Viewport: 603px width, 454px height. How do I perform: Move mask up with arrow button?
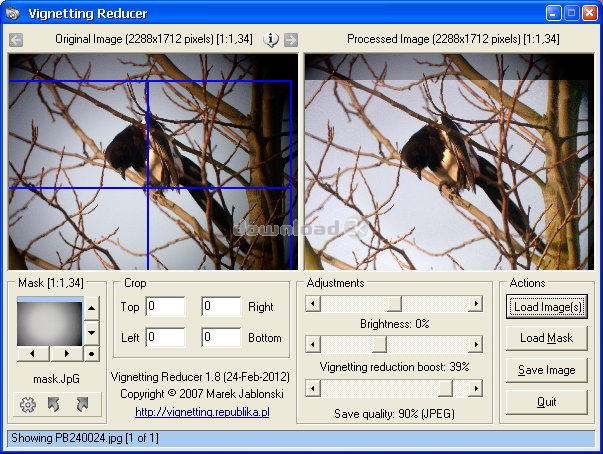point(92,308)
